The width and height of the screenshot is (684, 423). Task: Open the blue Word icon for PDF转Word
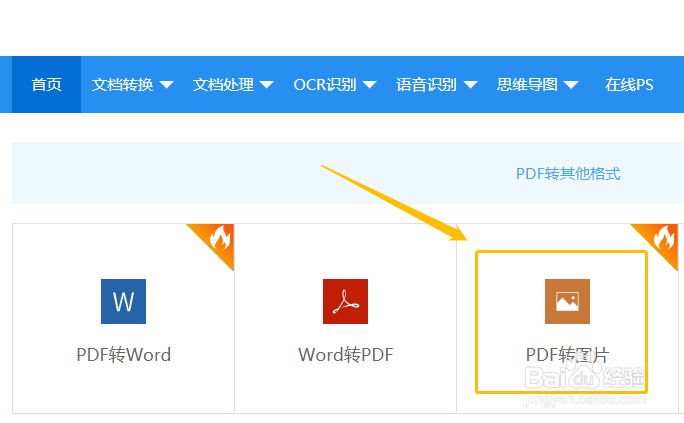click(x=123, y=301)
